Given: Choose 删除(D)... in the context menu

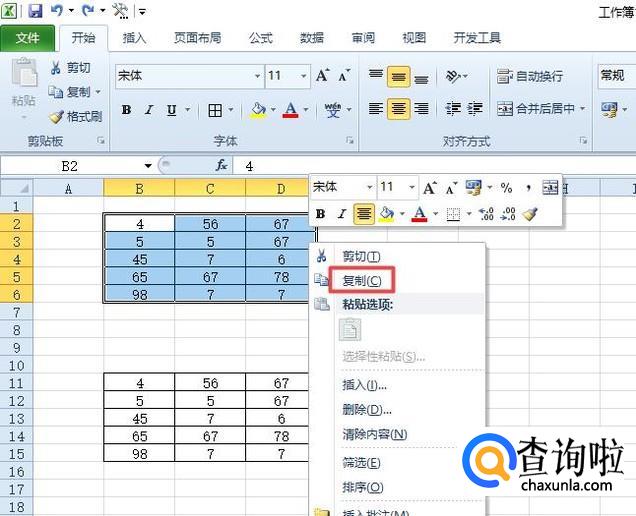Looking at the screenshot, I should 367,410.
